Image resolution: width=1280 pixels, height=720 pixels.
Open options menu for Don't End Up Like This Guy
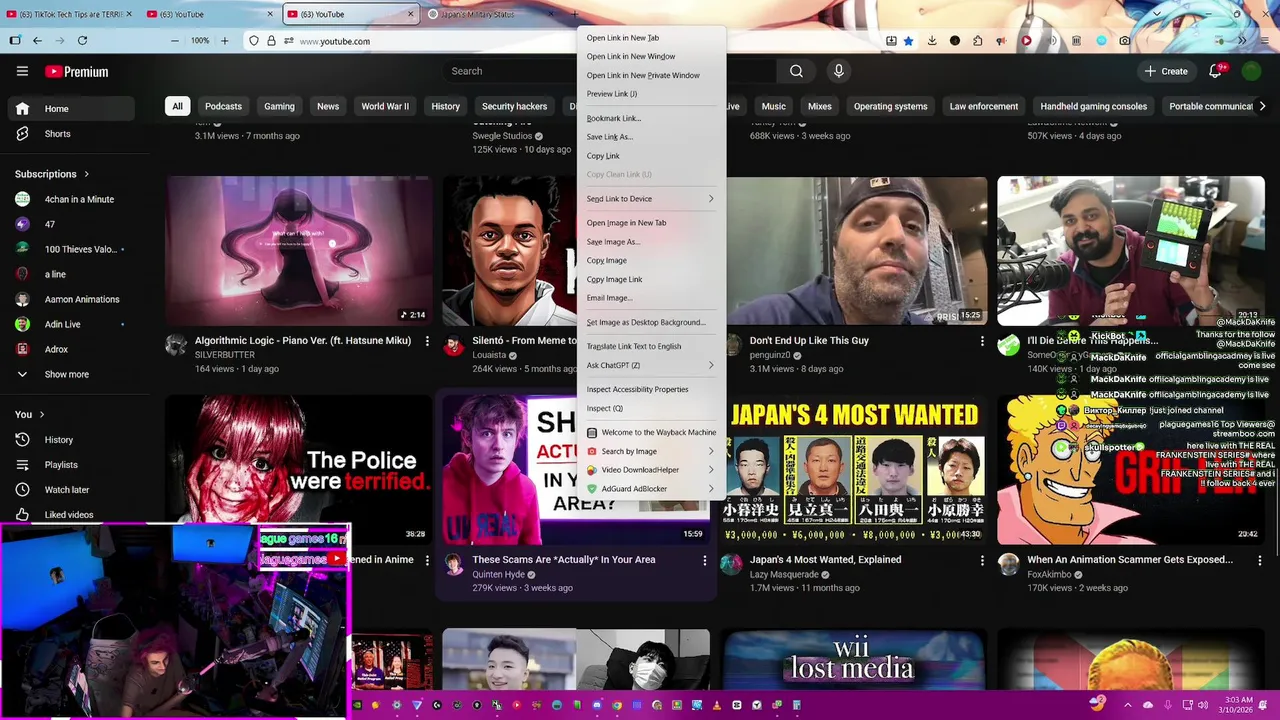pyautogui.click(x=982, y=341)
